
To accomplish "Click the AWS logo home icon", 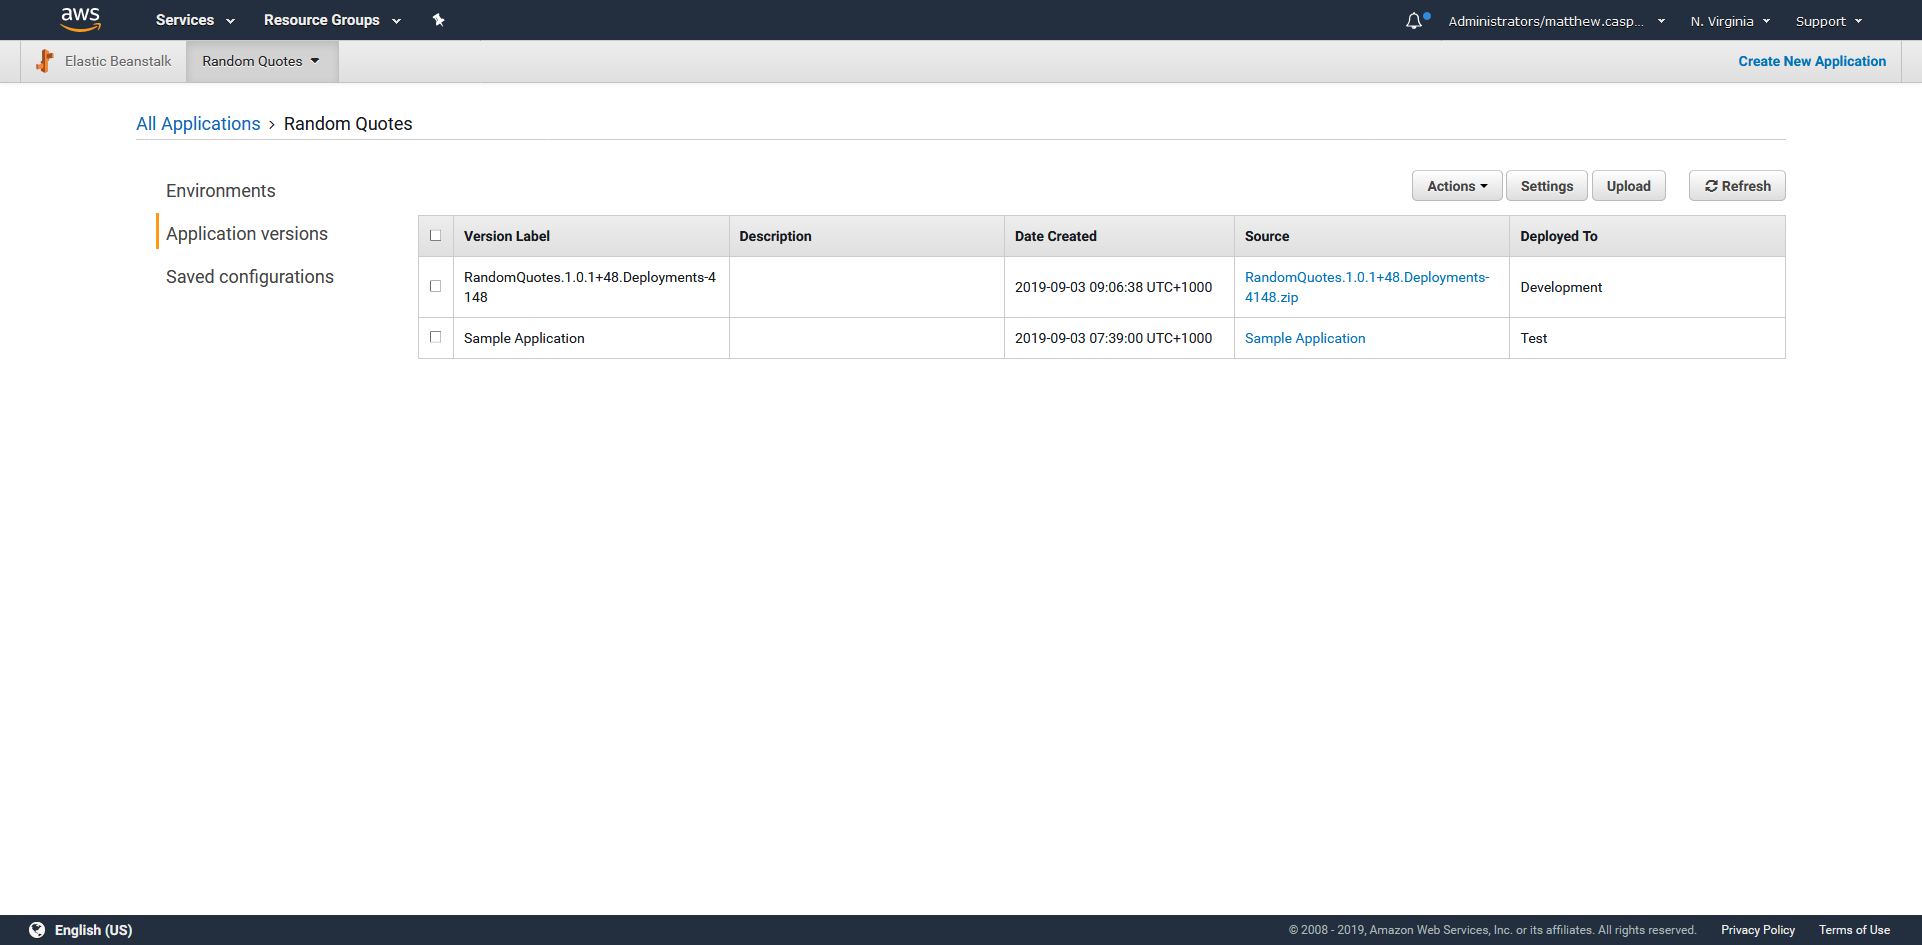I will [x=80, y=19].
